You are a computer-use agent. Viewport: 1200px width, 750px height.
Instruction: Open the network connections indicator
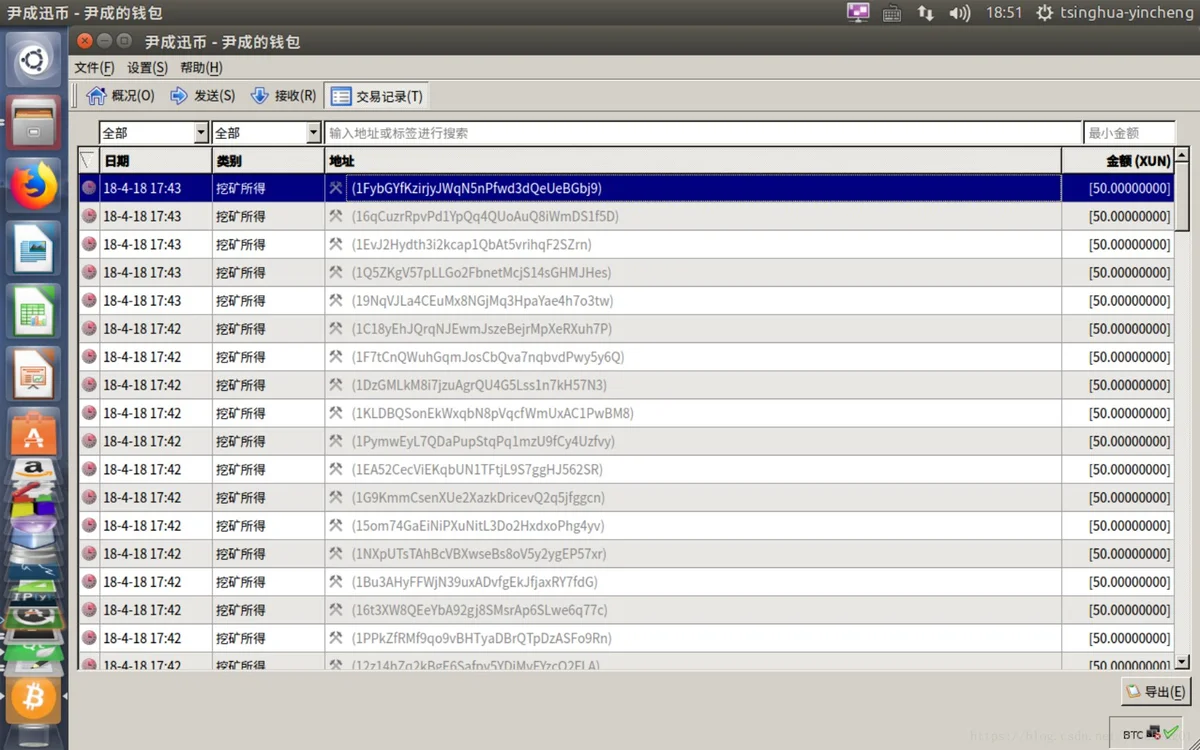tap(926, 13)
